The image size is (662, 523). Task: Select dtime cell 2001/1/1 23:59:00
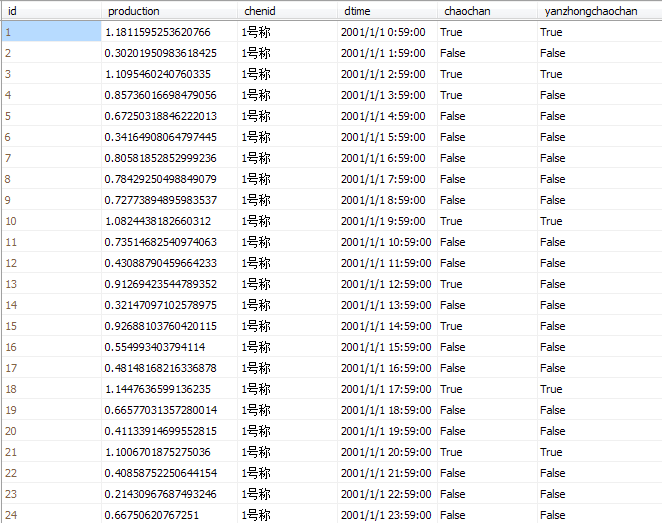[x=386, y=515]
